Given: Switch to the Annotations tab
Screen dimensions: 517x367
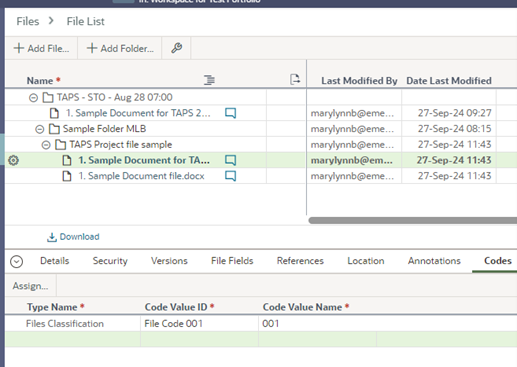Looking at the screenshot, I should click(434, 261).
